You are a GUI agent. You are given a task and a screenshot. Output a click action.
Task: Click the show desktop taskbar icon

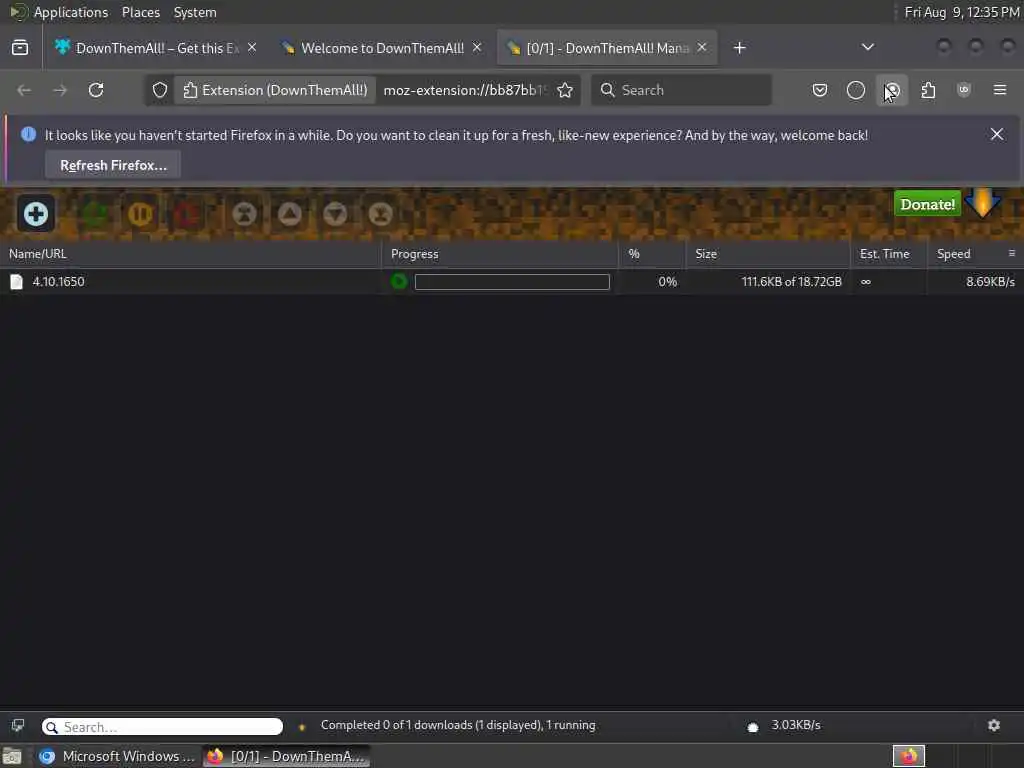(x=12, y=756)
